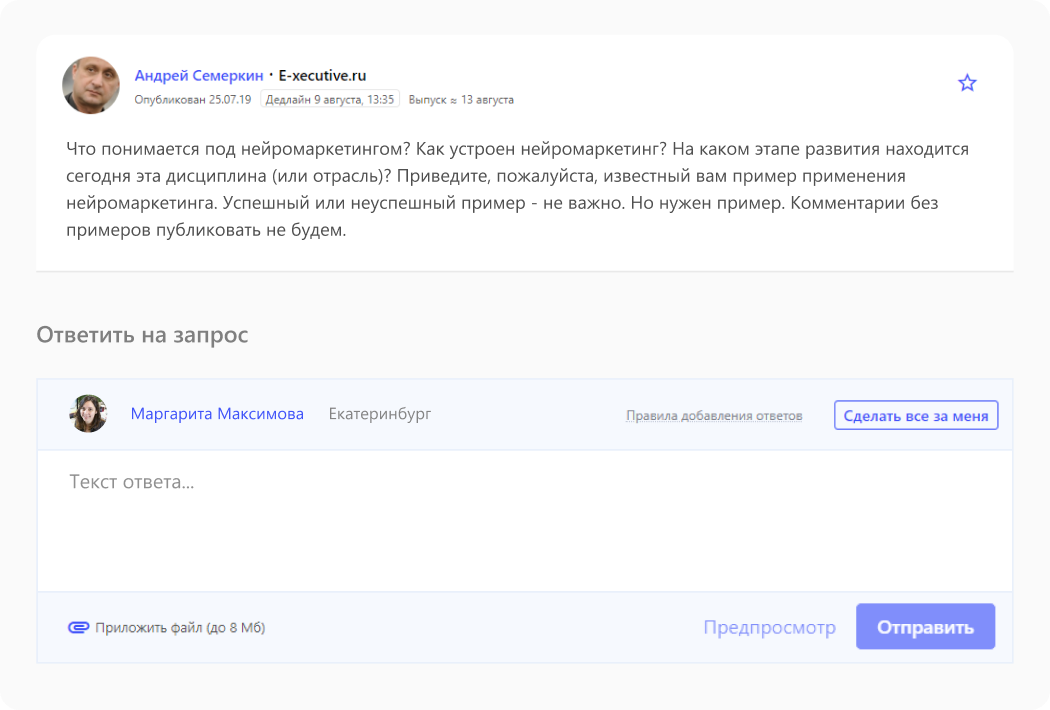
Task: Open Андрей Семеркин's profile photo
Action: 91,85
